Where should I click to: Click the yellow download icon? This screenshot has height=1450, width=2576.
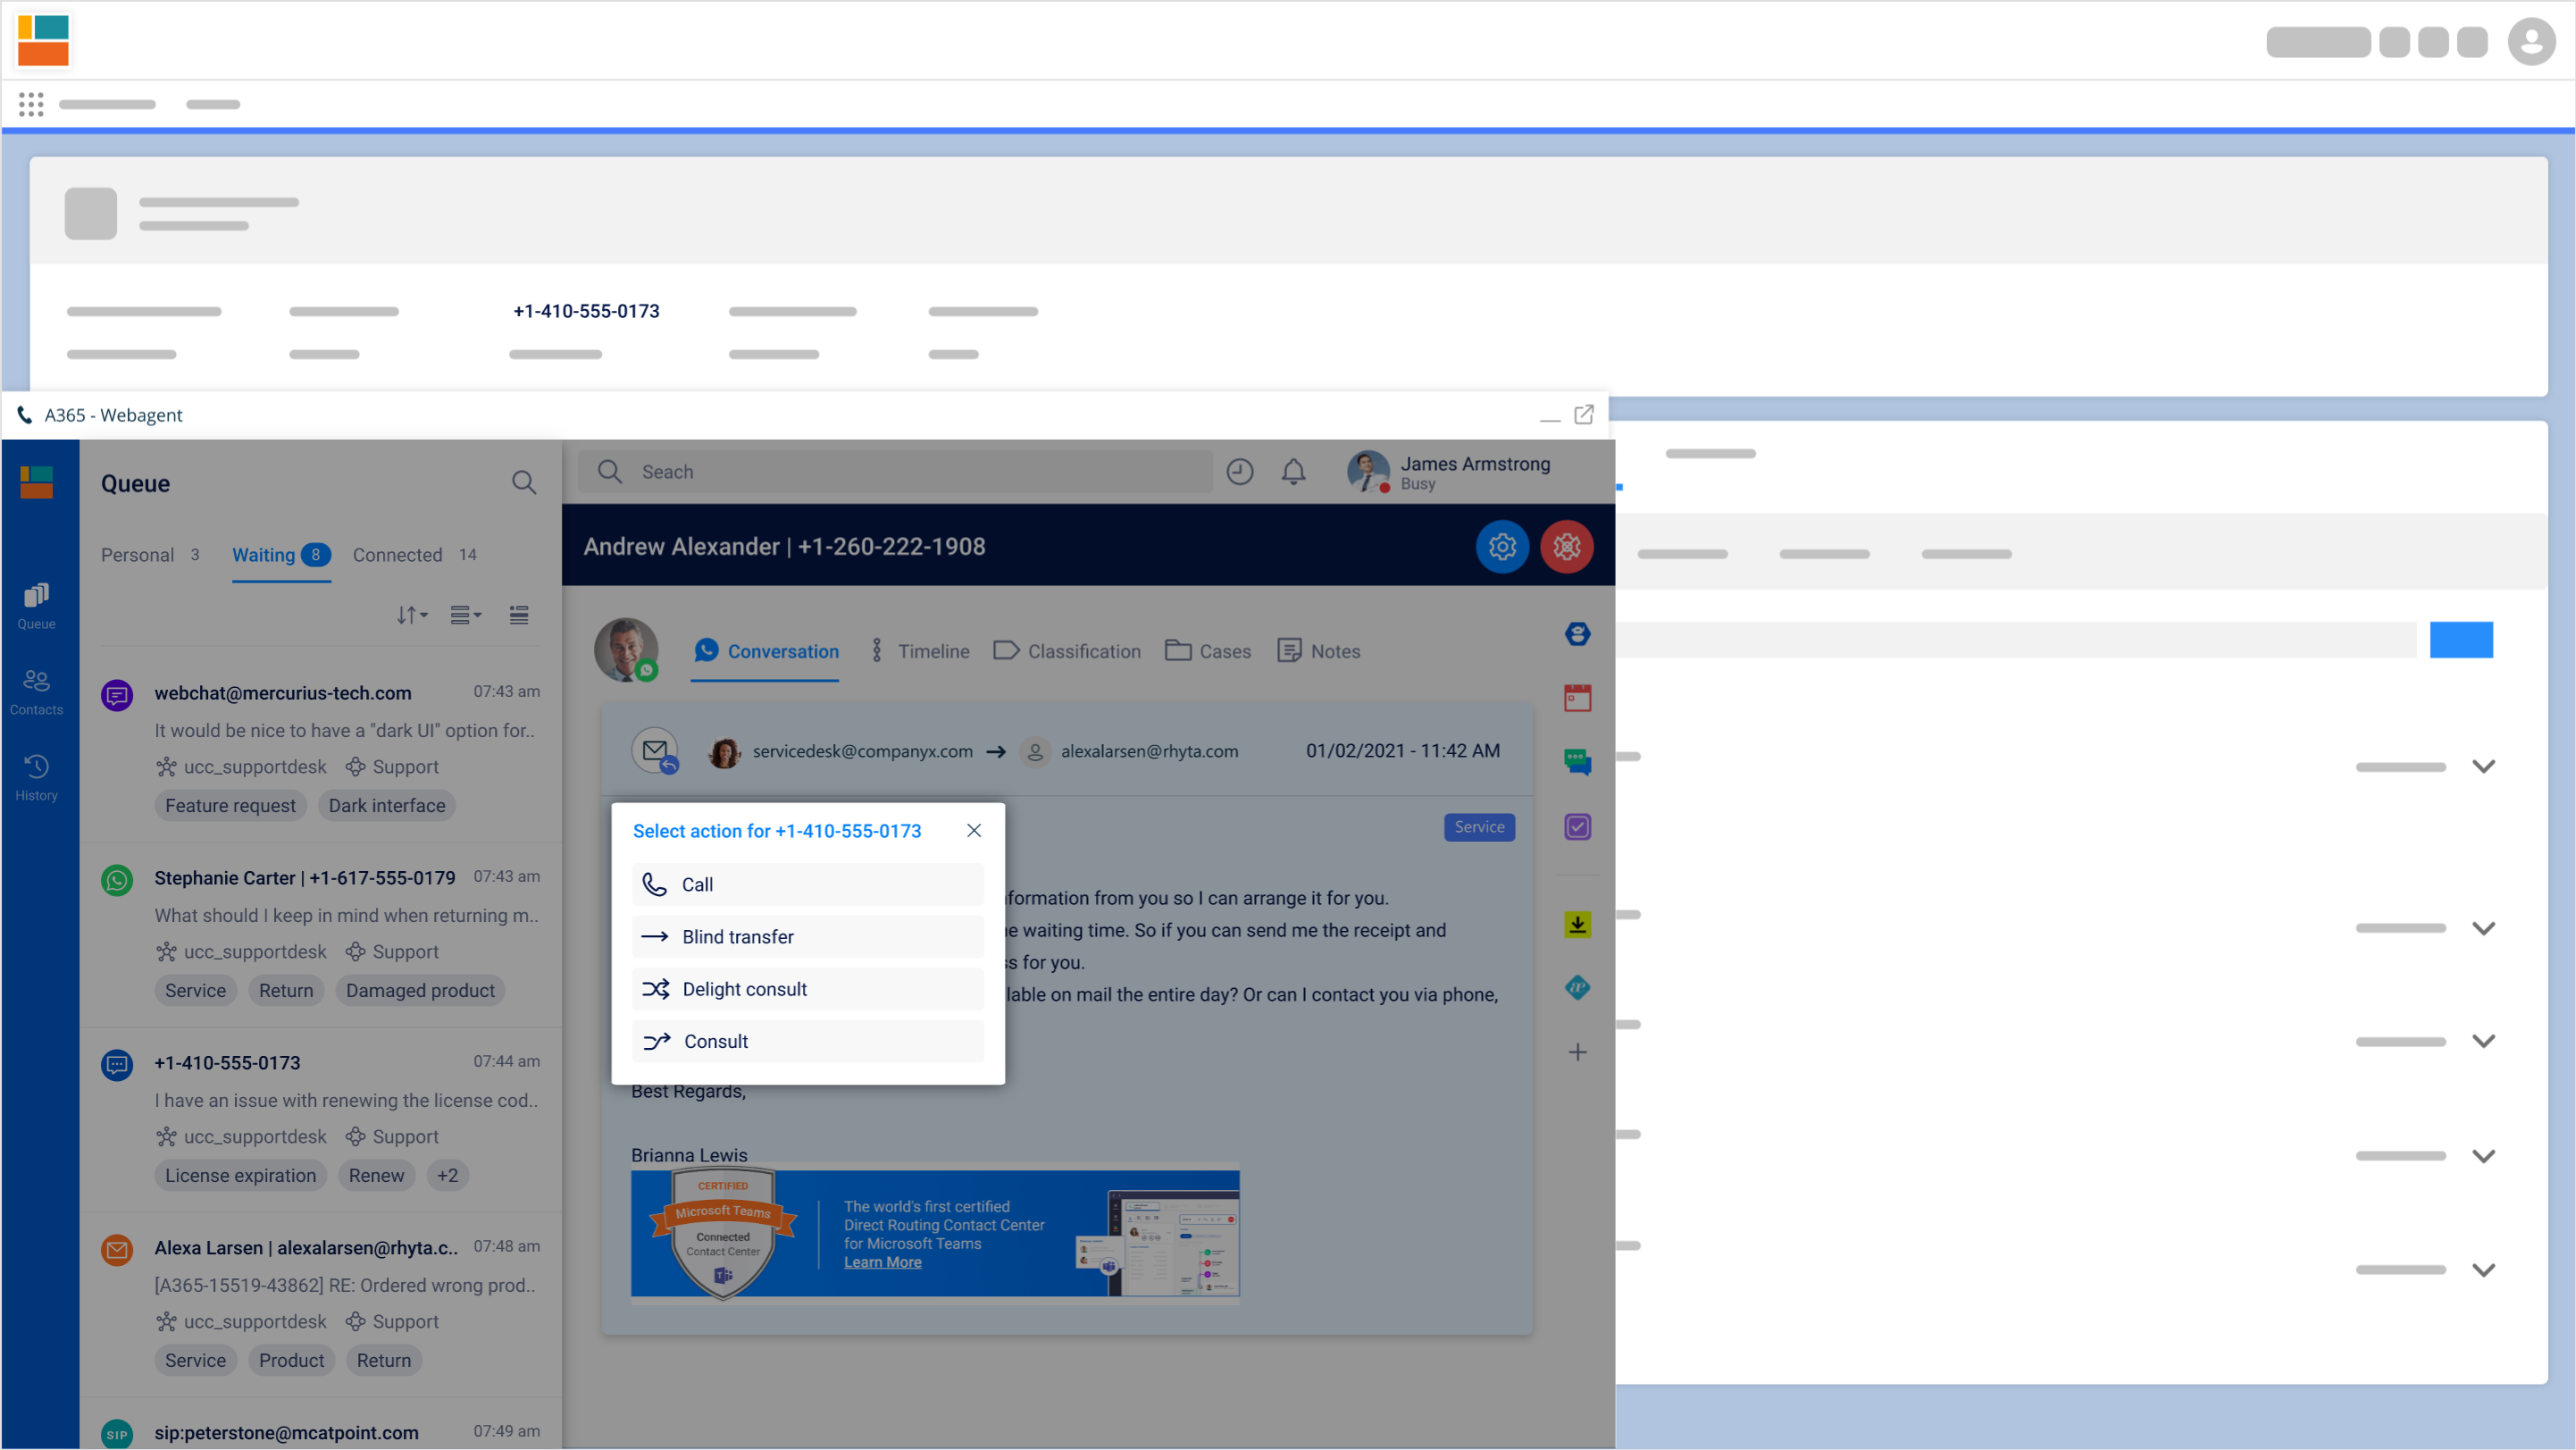[1578, 925]
